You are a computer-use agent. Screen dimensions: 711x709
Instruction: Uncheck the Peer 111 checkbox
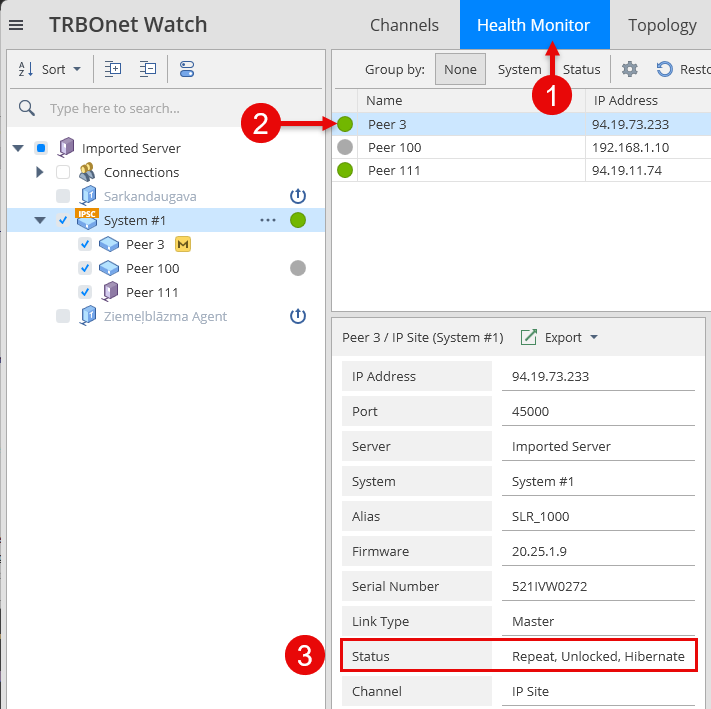coord(85,292)
